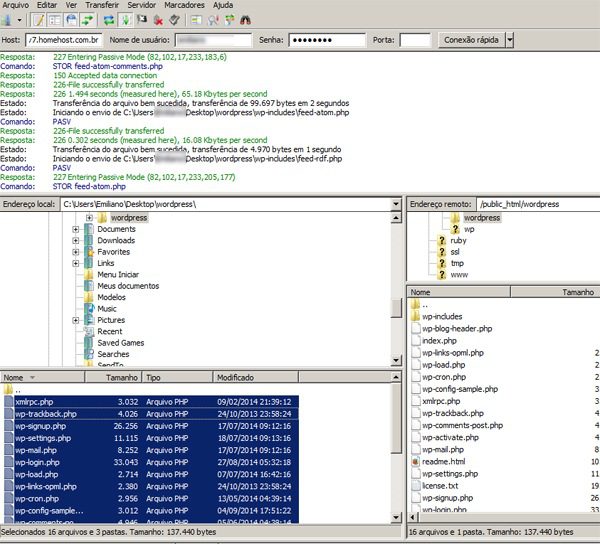Reconnect to the last used server
600x544 pixels.
pos(174,20)
